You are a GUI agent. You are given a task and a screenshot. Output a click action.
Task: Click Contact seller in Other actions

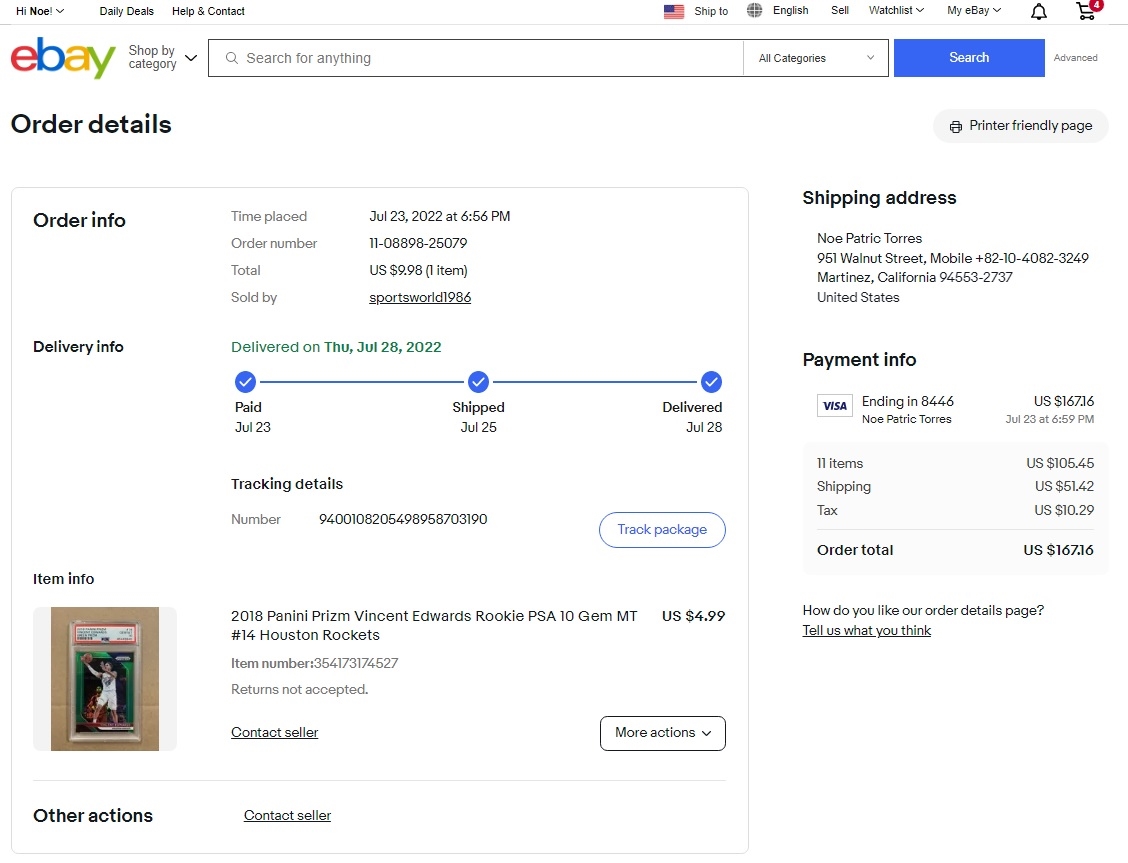(287, 816)
